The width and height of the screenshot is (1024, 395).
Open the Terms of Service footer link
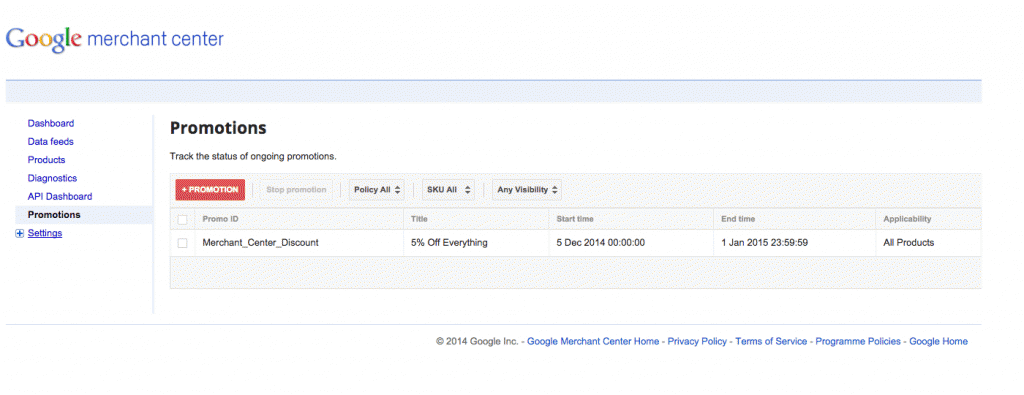click(771, 341)
